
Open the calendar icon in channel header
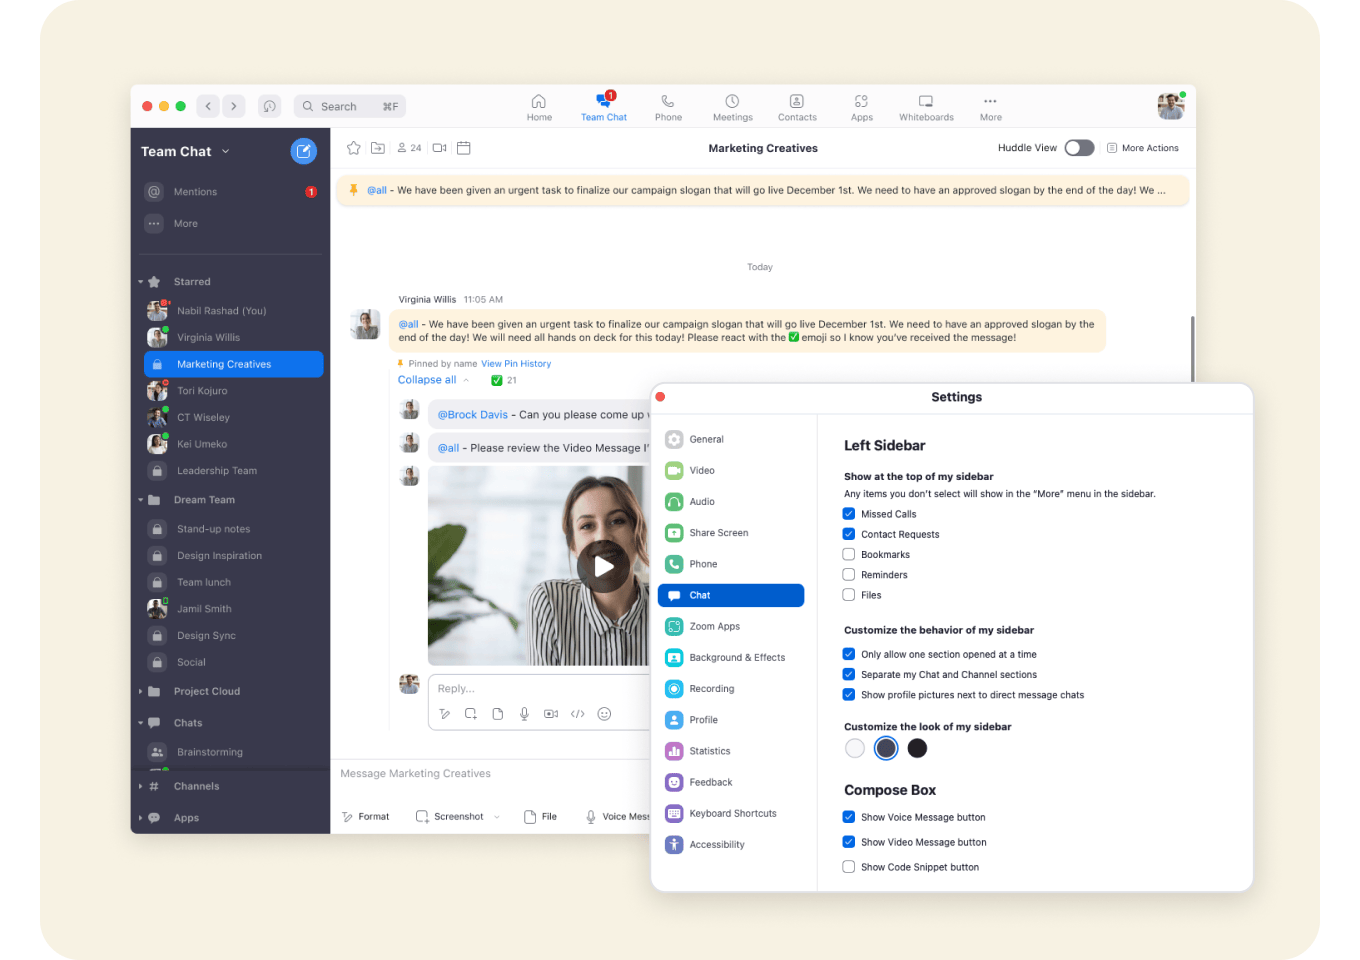tap(464, 148)
